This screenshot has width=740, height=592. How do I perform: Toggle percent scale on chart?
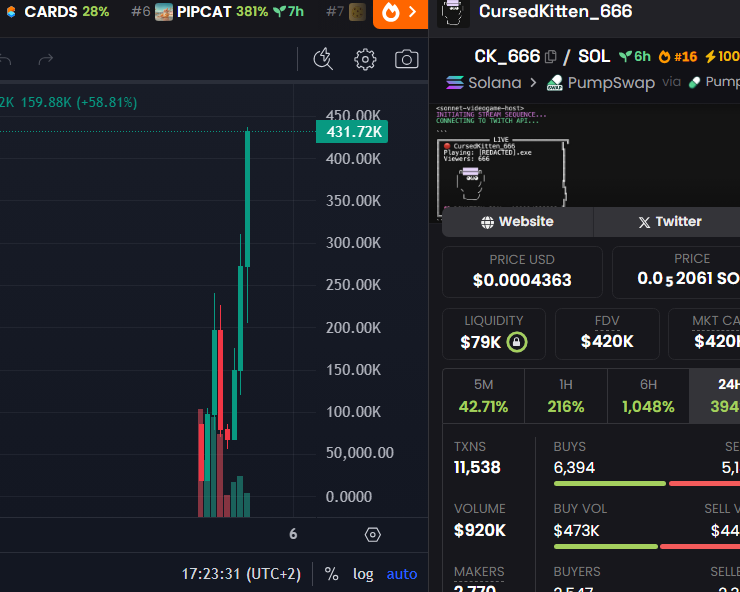click(x=331, y=574)
